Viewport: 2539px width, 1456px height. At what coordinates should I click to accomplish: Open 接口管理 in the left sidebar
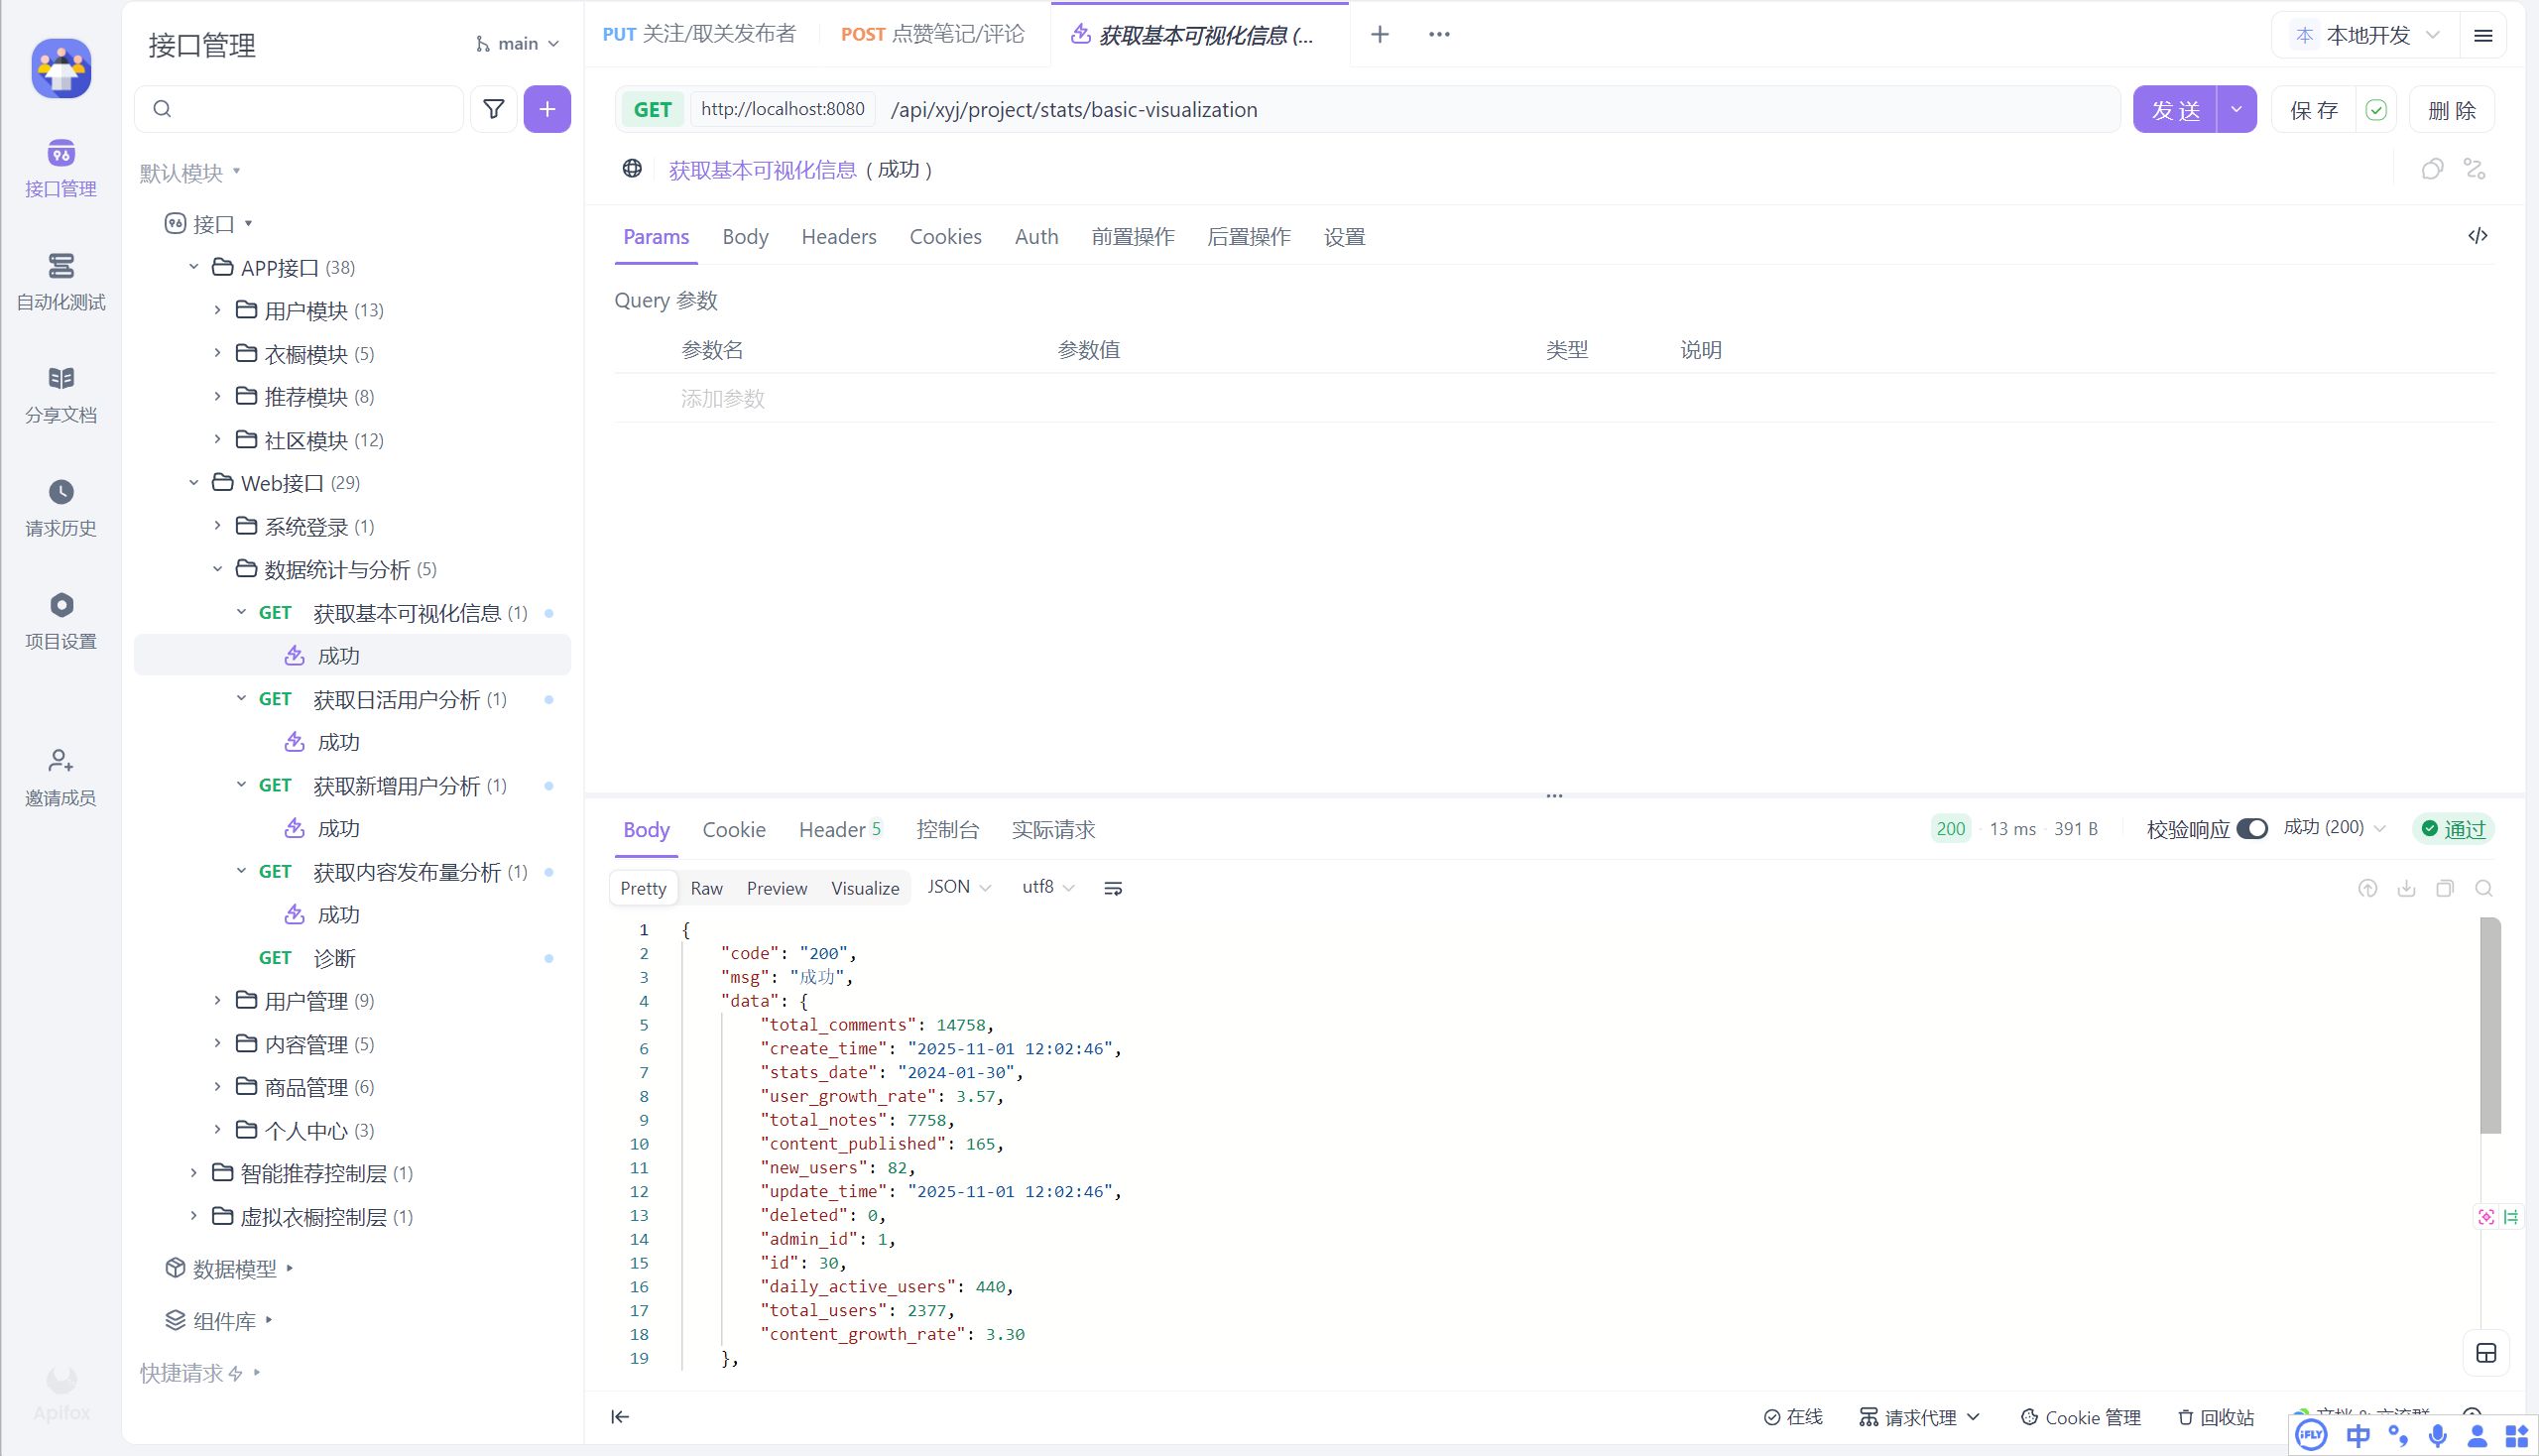(x=61, y=169)
